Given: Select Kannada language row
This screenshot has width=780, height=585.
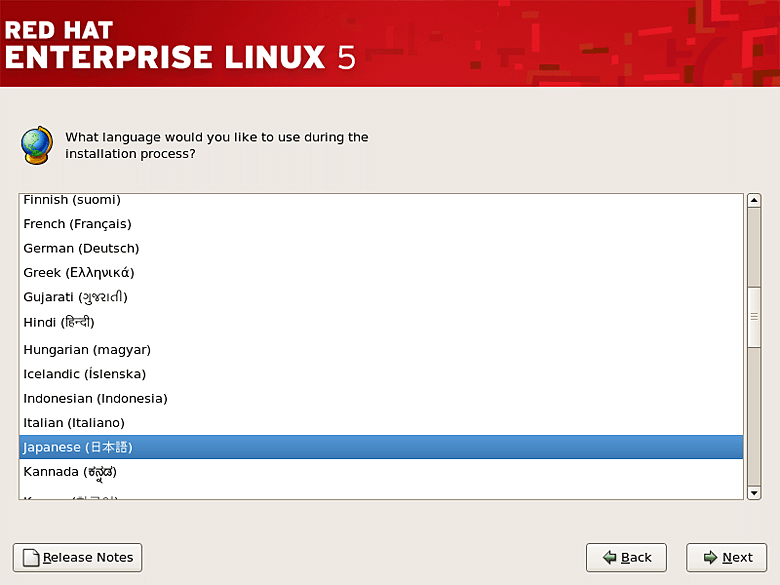Looking at the screenshot, I should (x=381, y=472).
